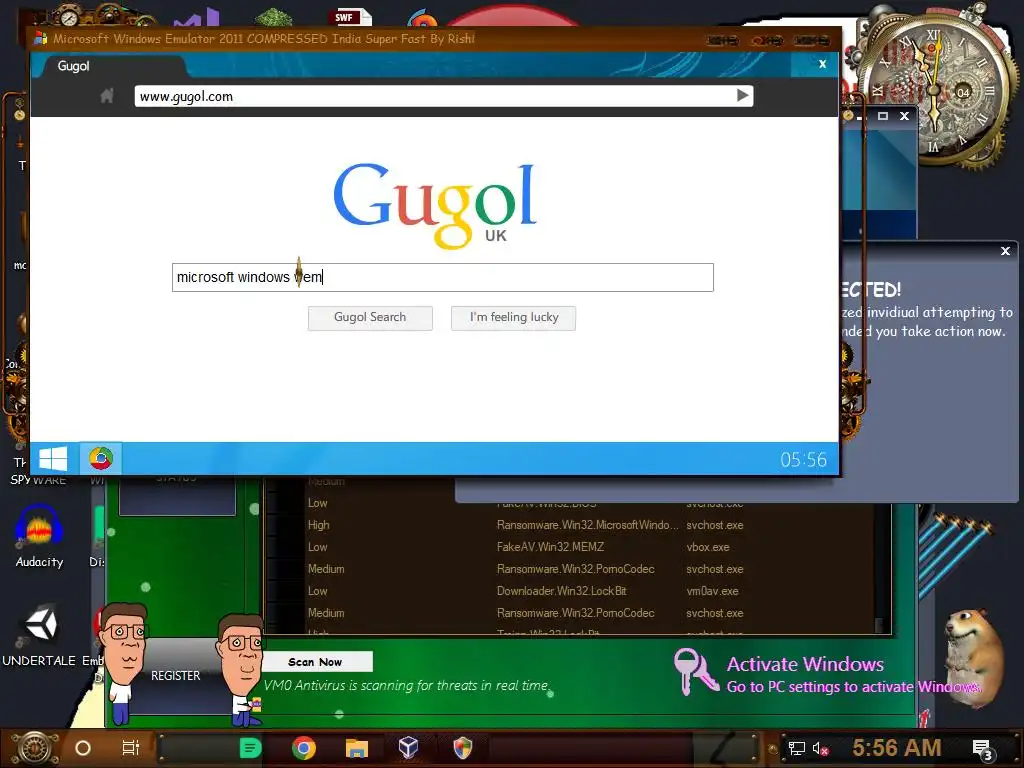Click the emulator window title bar icon

pyautogui.click(x=40, y=39)
